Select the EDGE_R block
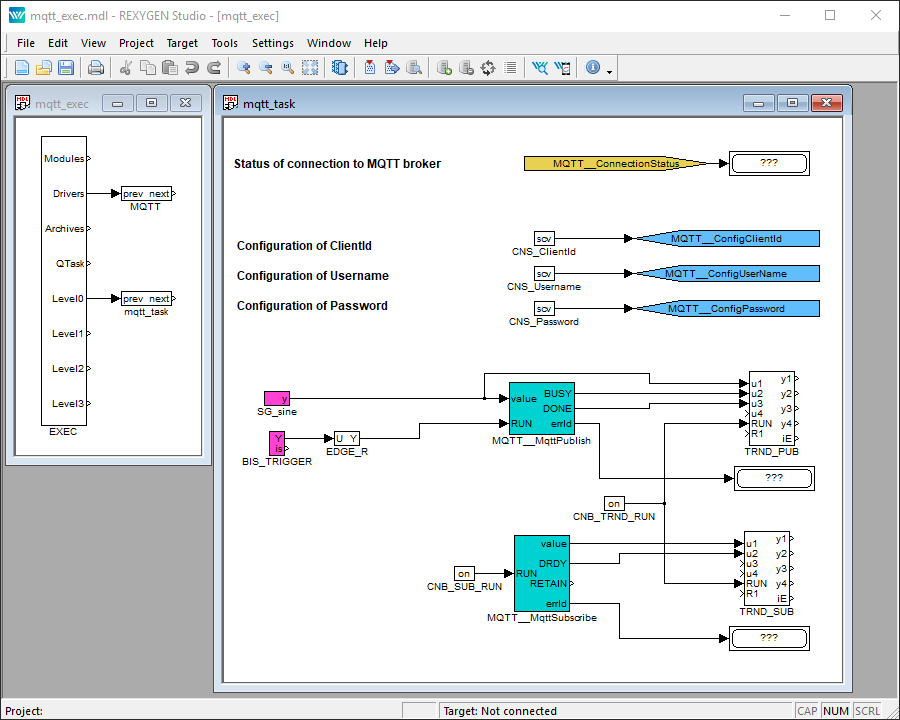 point(347,439)
